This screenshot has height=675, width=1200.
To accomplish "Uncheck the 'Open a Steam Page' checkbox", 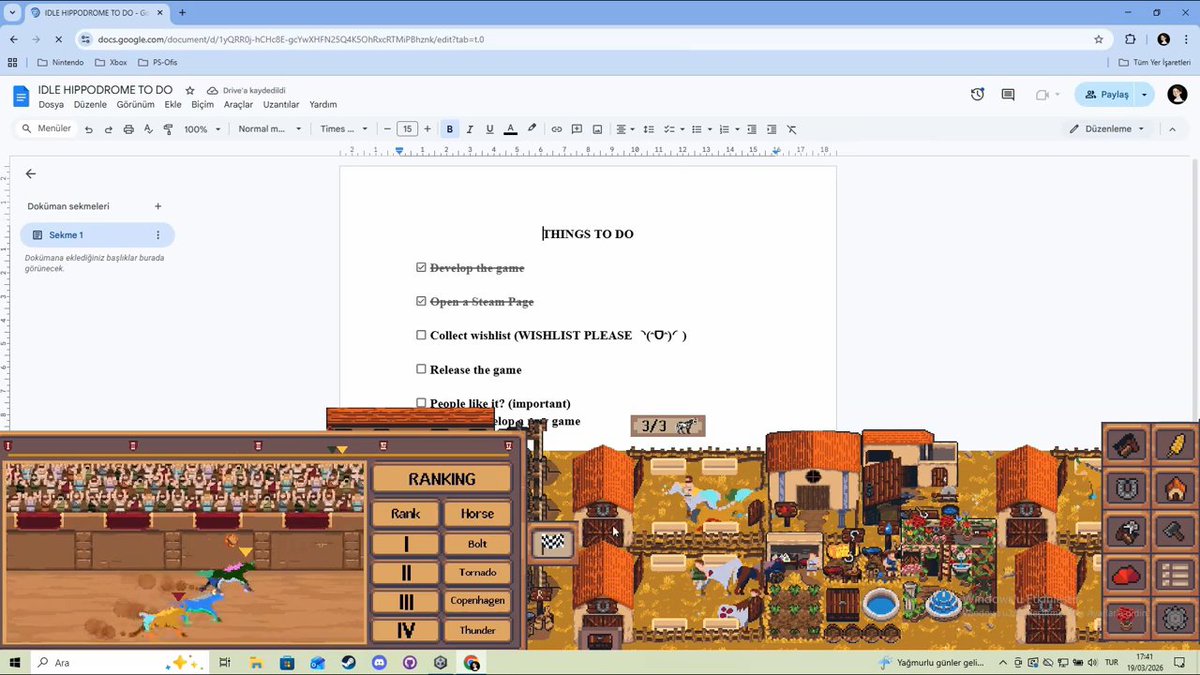I will (421, 301).
